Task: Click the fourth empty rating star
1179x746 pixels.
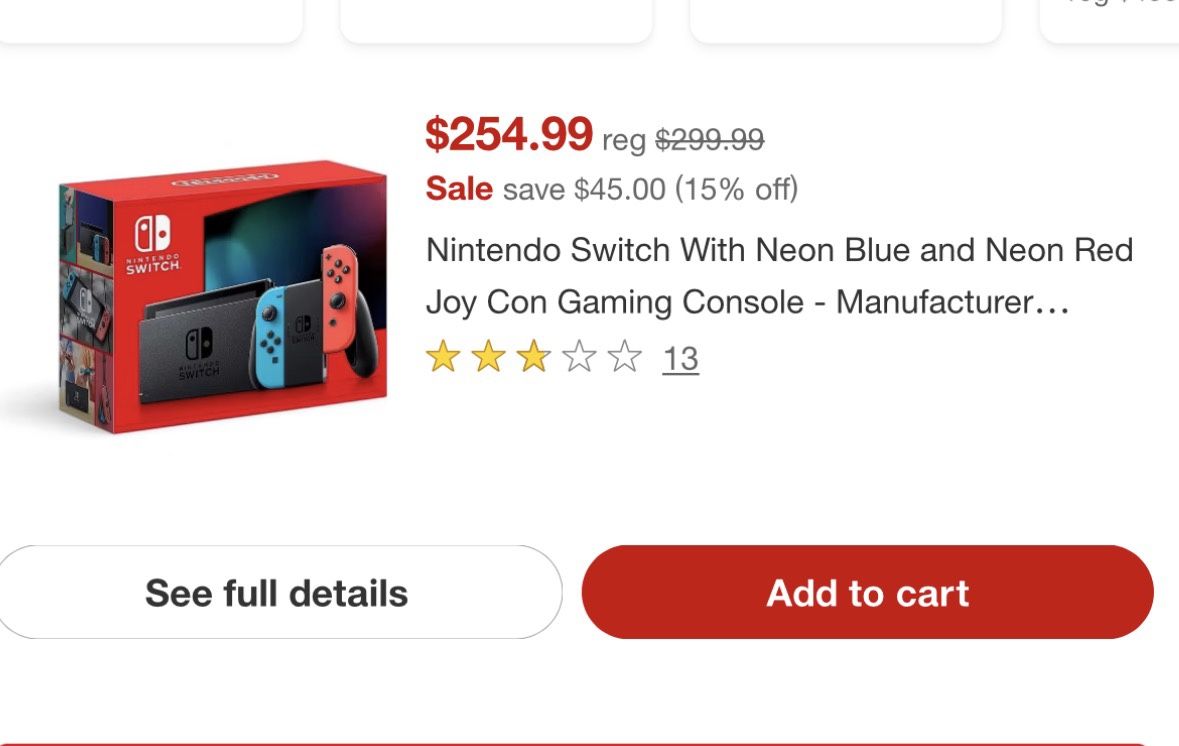Action: coord(579,357)
